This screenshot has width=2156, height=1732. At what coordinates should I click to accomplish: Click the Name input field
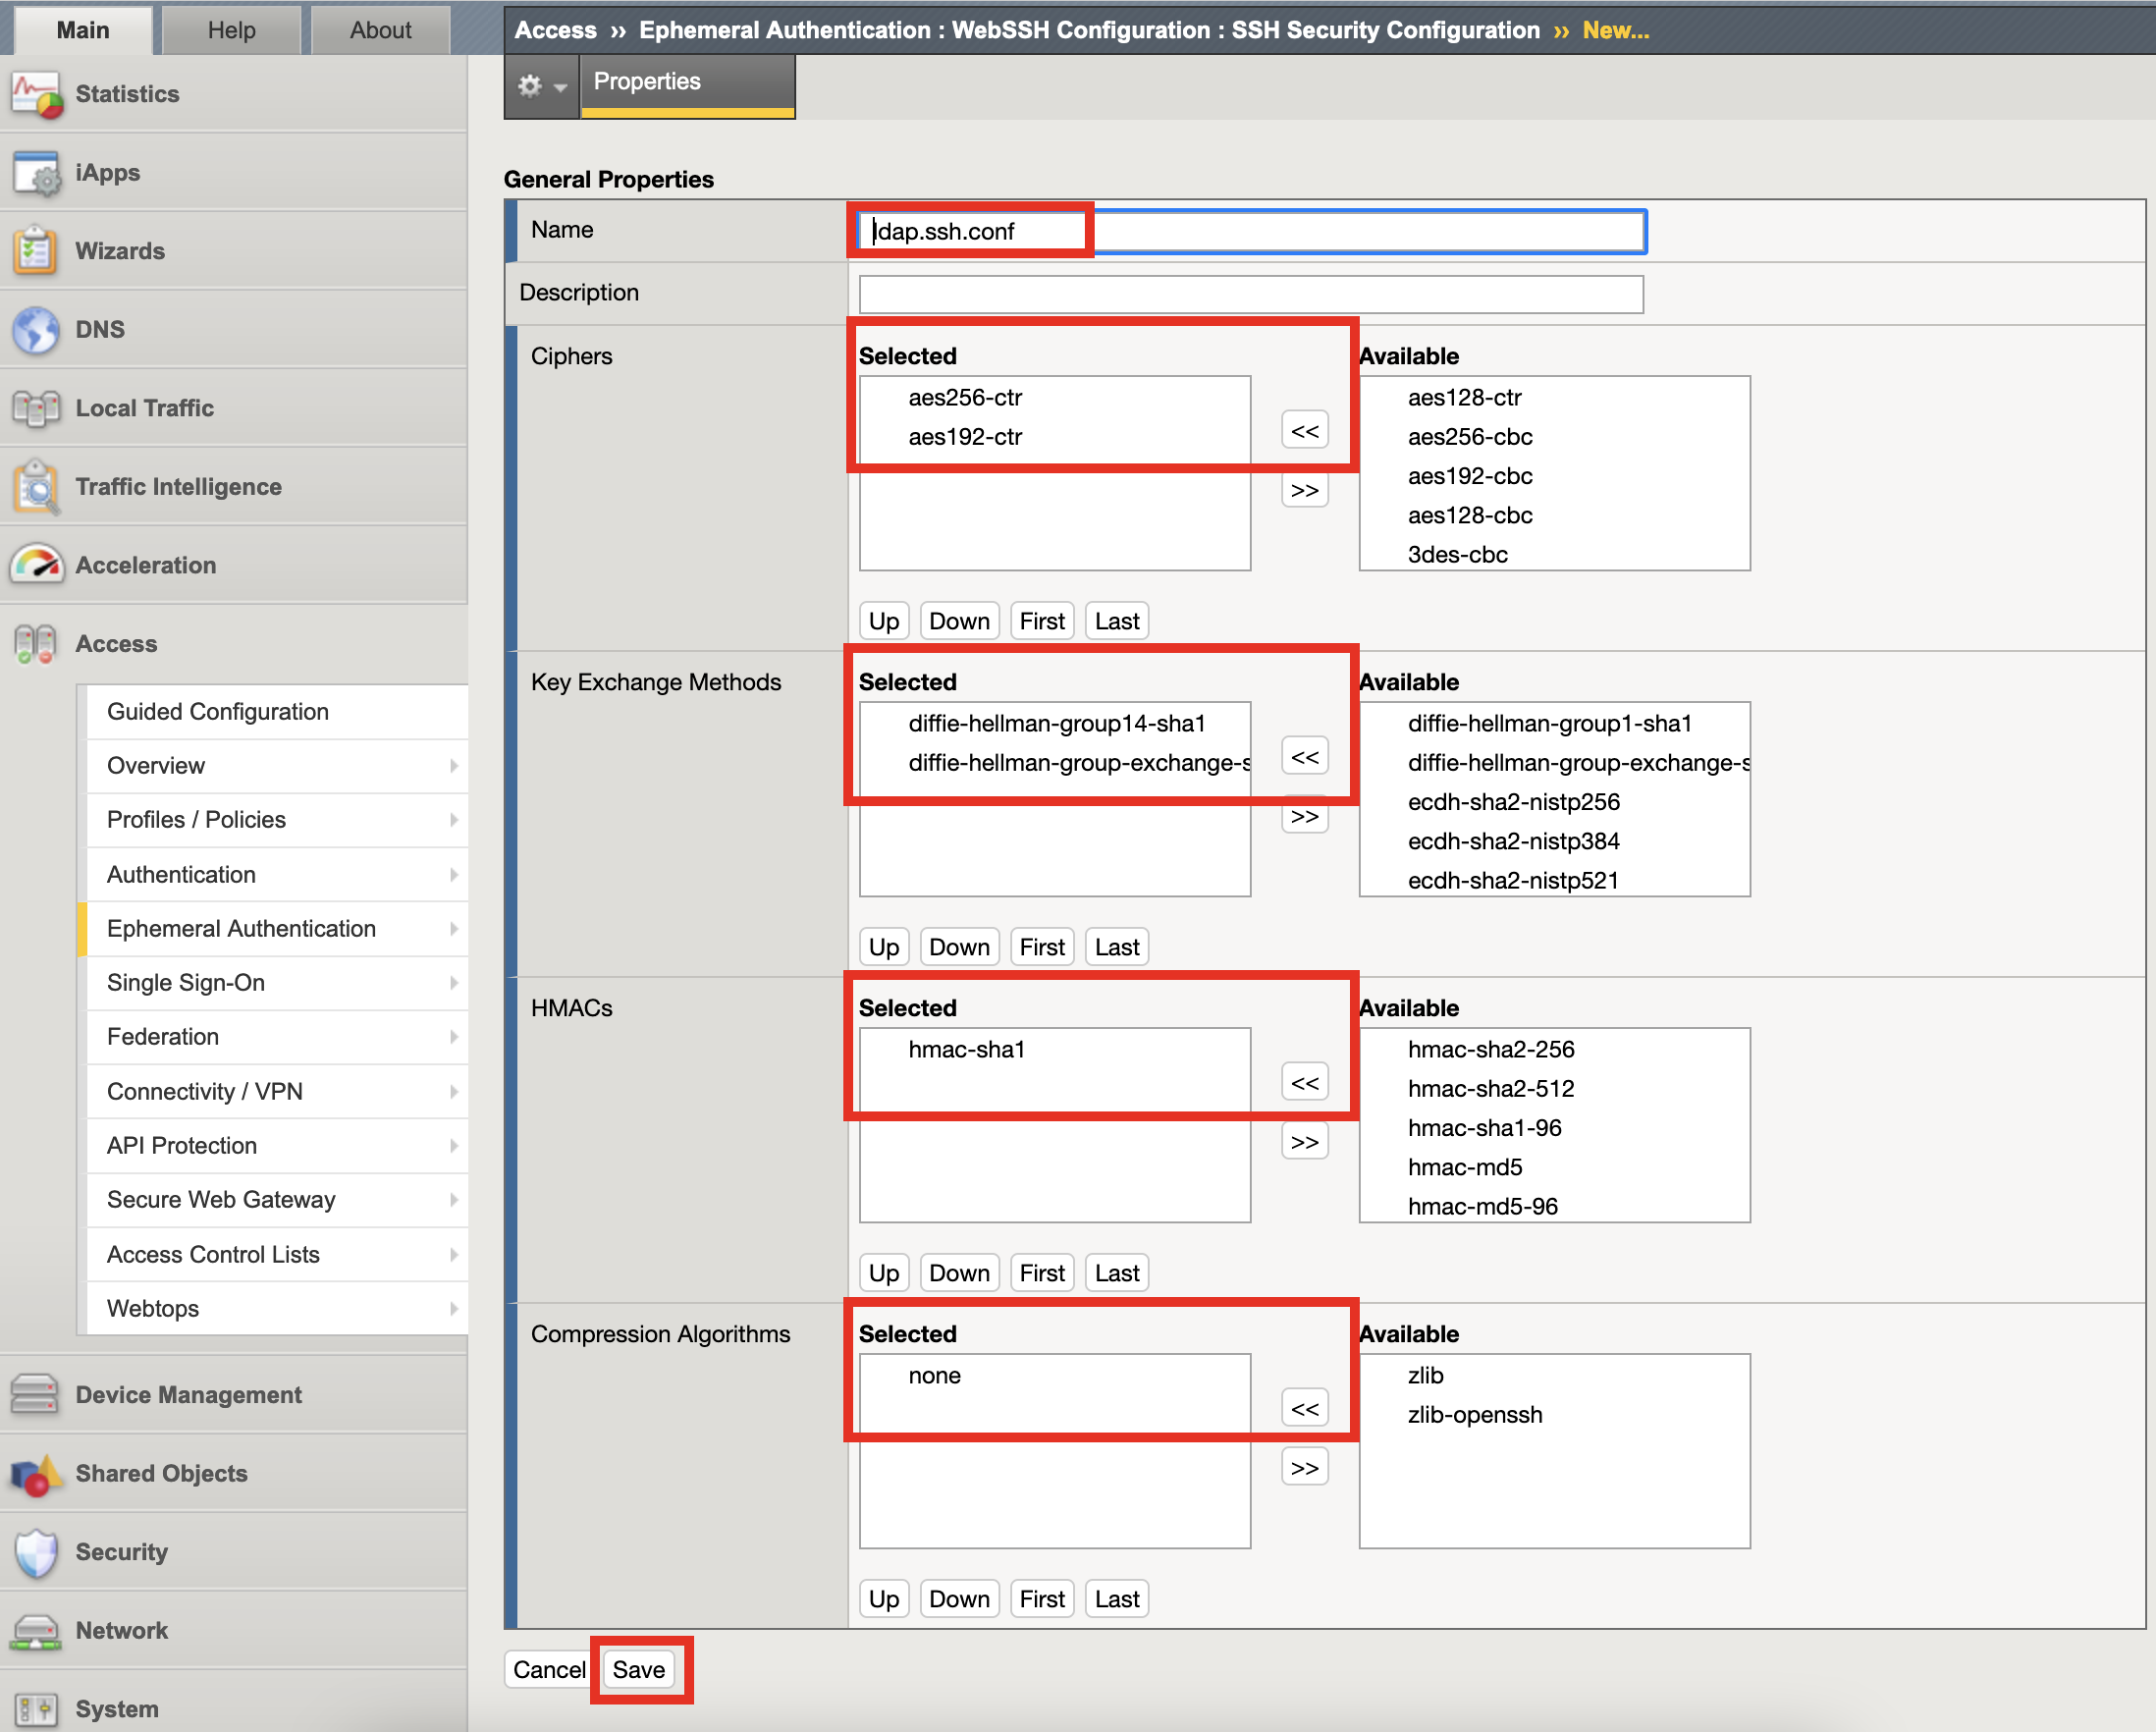1252,231
